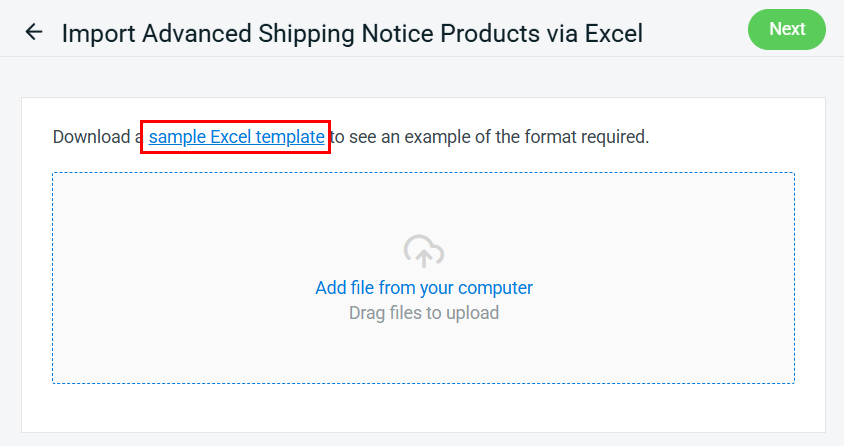Click the words 'Download a' before link
Viewport: 844px width, 446px height.
97,137
